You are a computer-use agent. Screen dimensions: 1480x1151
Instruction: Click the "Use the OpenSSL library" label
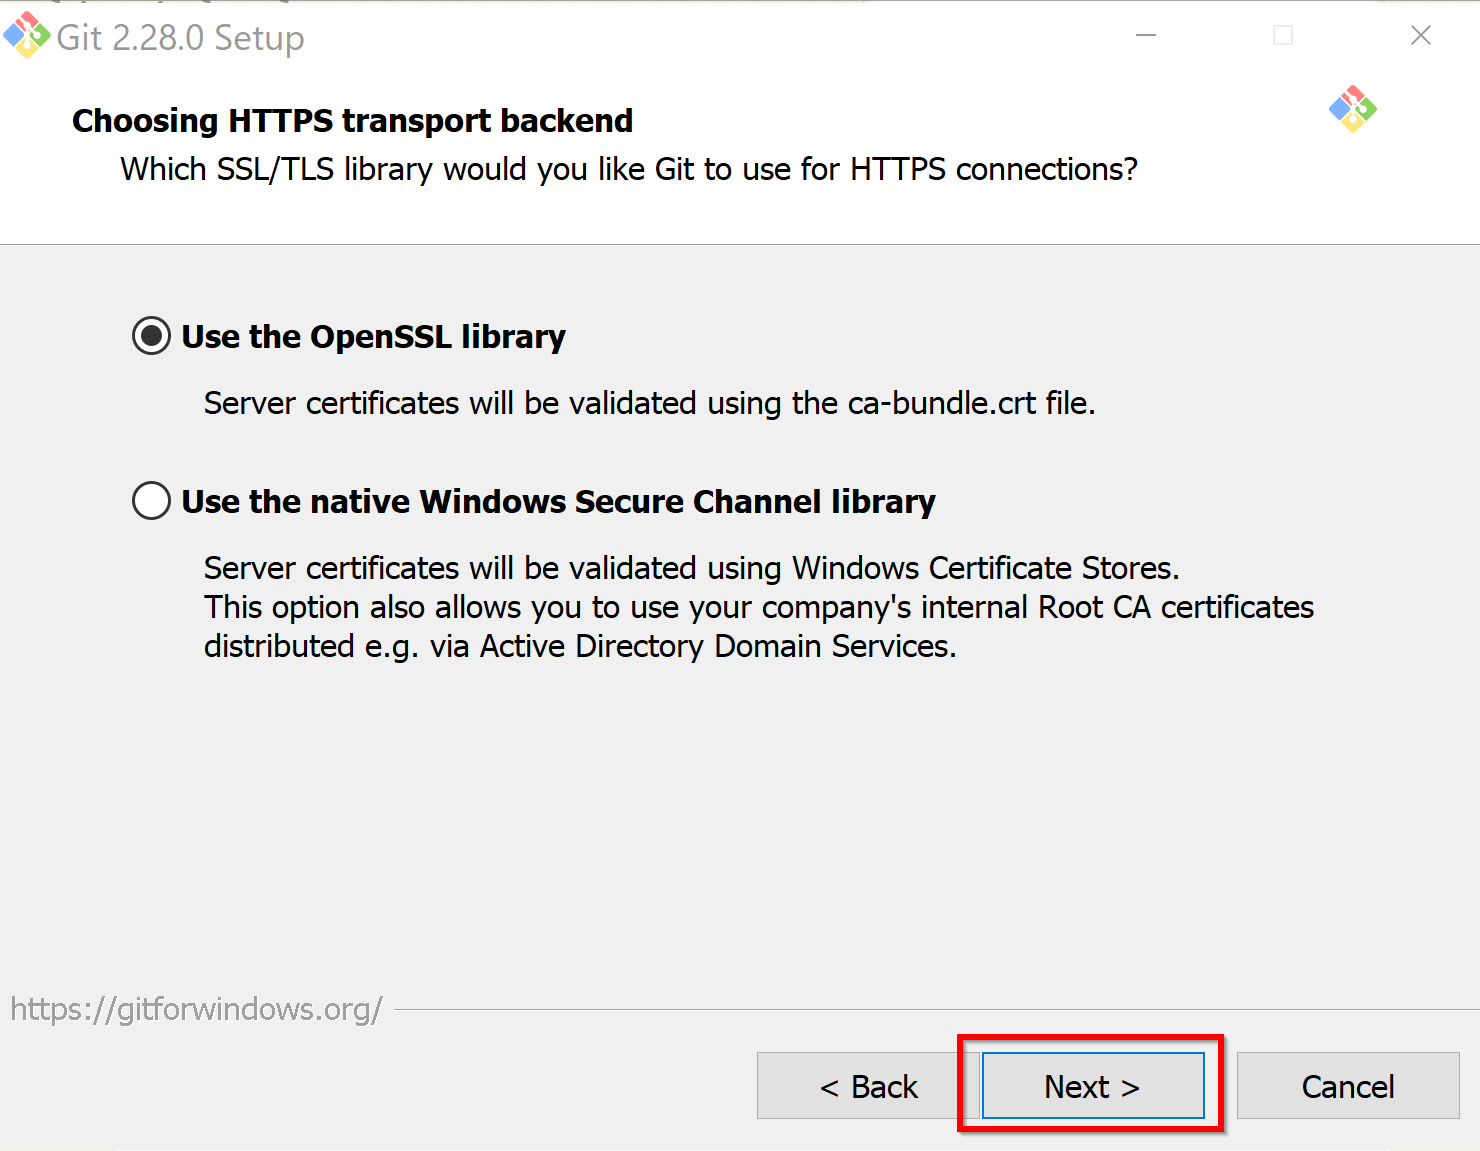point(373,337)
